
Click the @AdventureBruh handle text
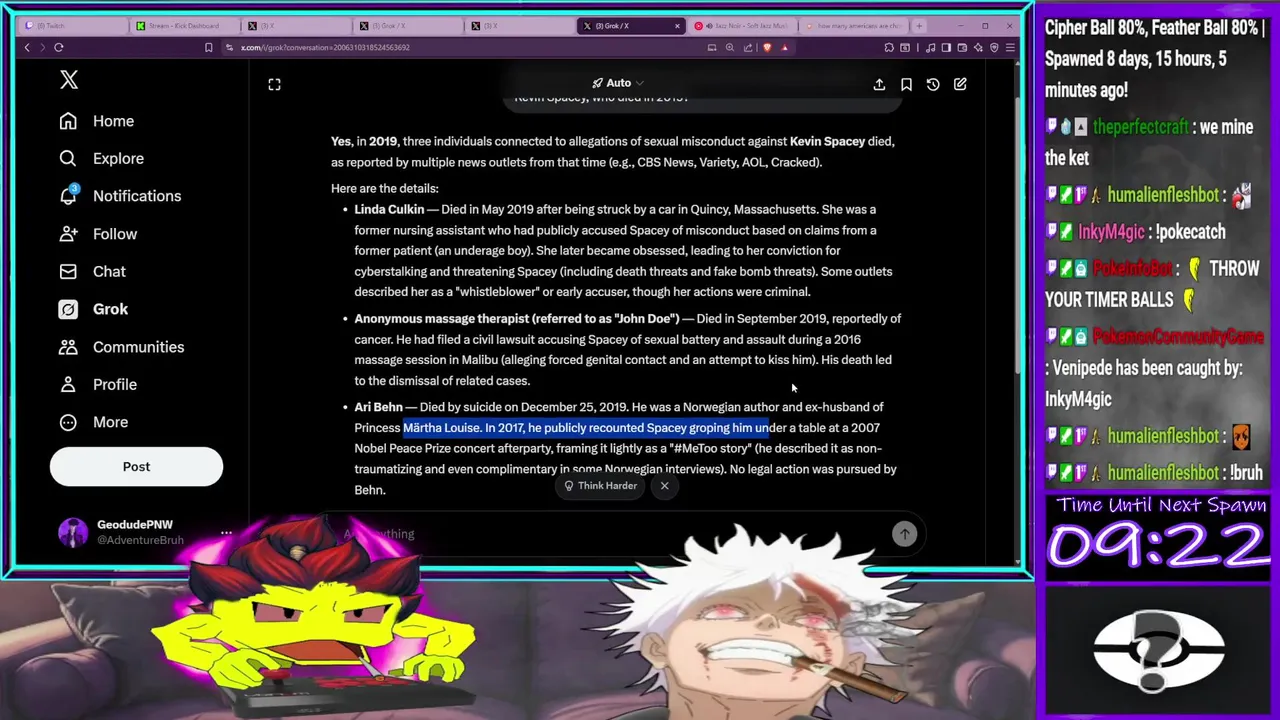pos(140,540)
